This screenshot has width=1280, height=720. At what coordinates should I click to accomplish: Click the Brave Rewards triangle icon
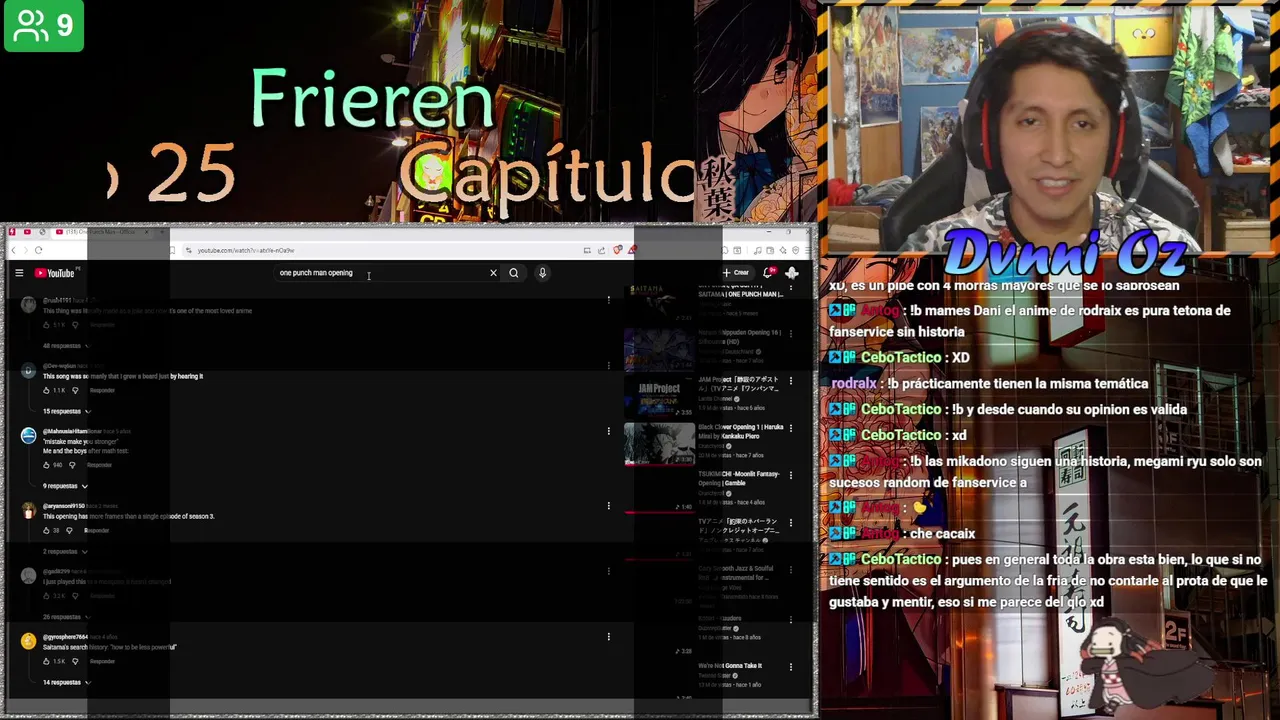point(632,250)
